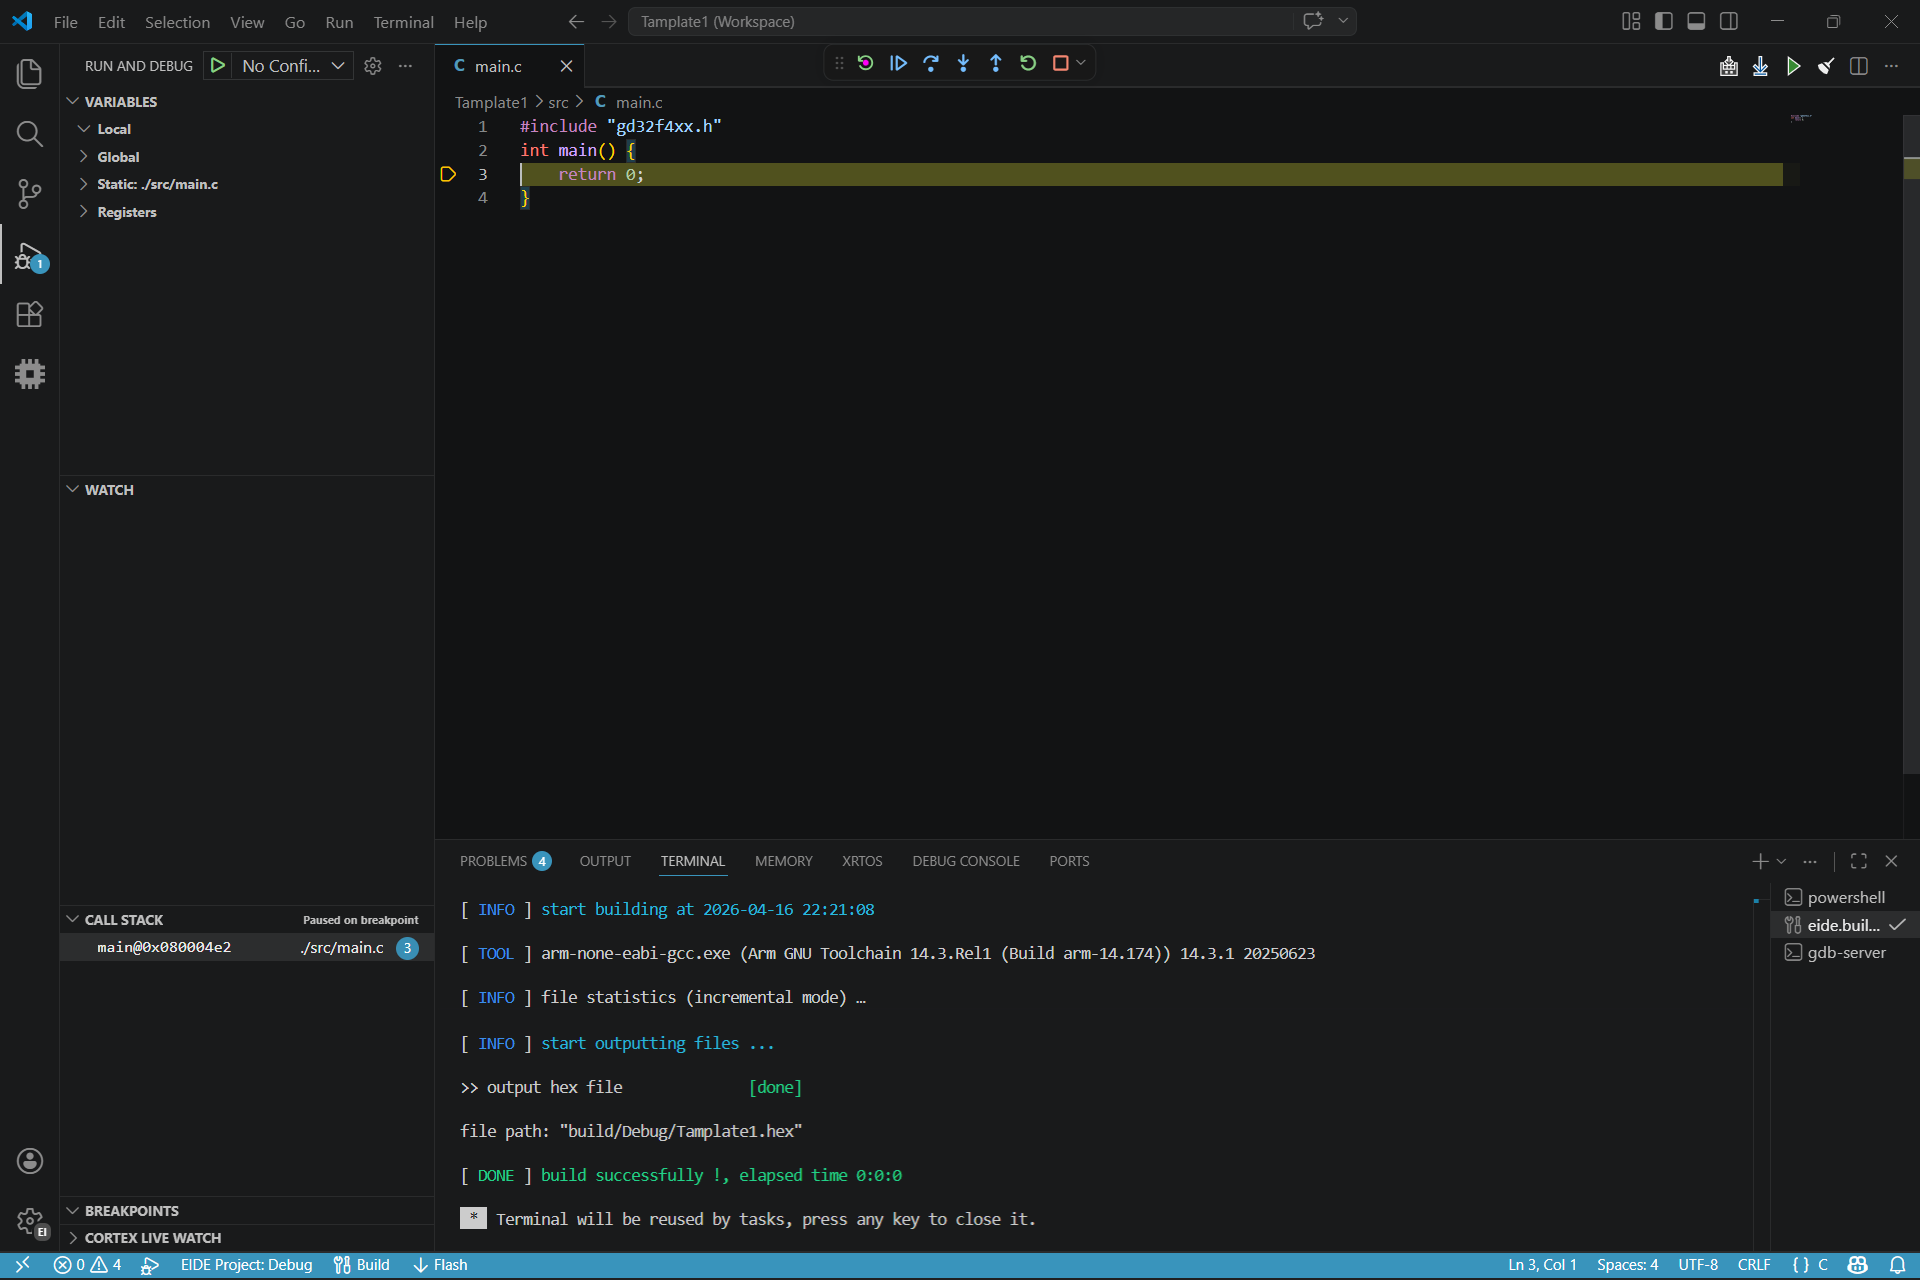
Task: Open the debug configuration dropdown No Confi...
Action: point(293,66)
